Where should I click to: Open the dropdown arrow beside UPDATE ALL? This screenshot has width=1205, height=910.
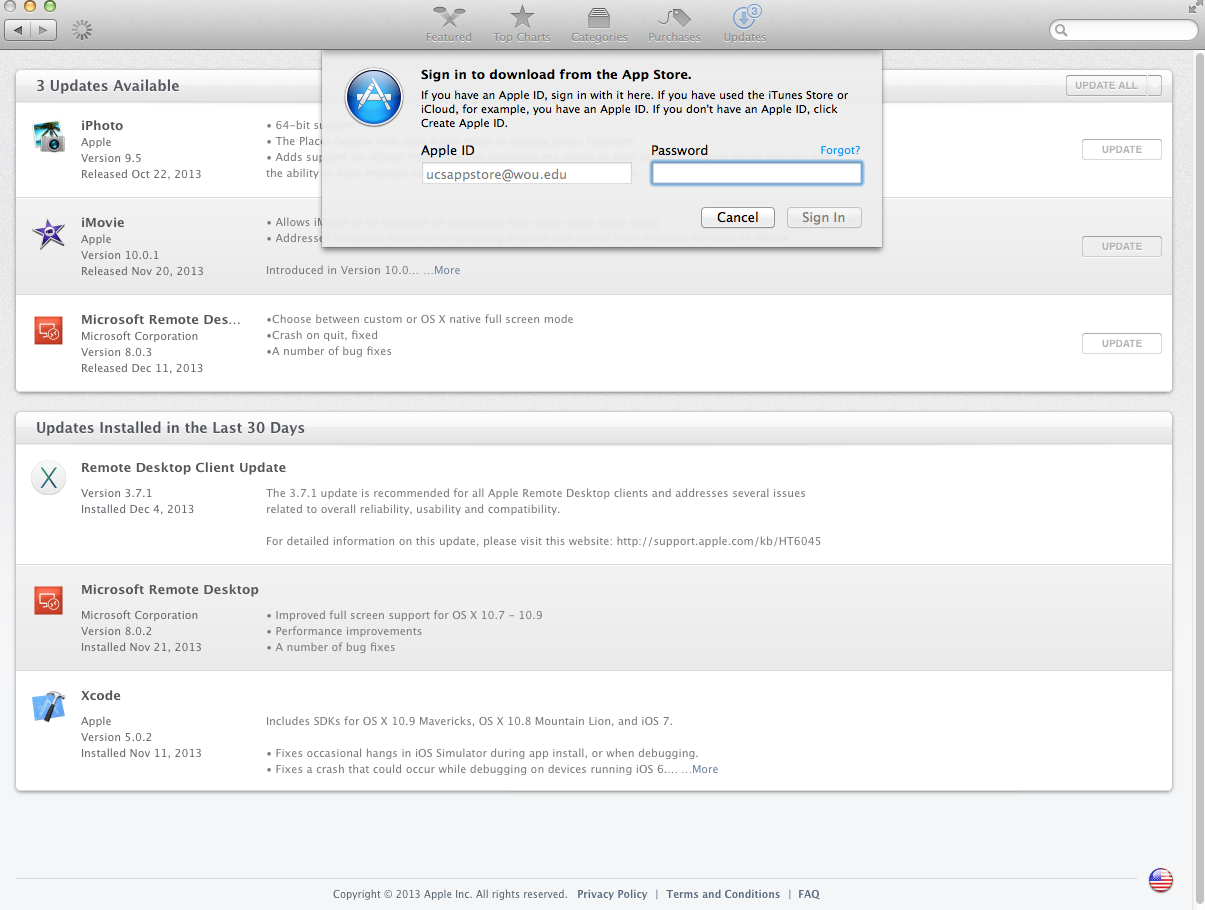point(1154,86)
